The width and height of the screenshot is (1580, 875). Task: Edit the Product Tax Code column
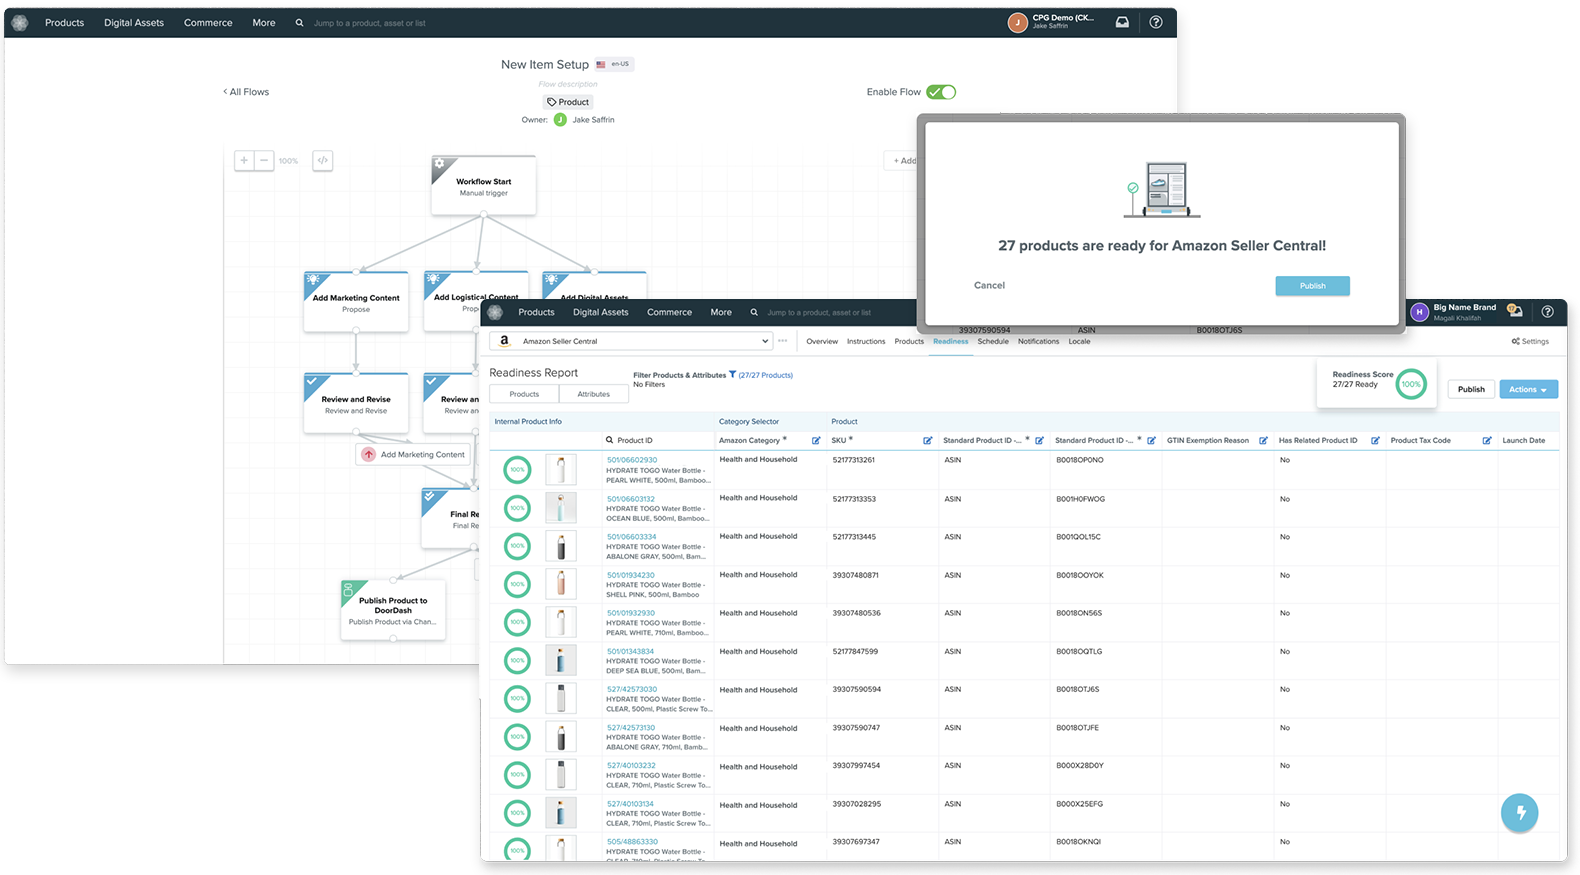1487,440
